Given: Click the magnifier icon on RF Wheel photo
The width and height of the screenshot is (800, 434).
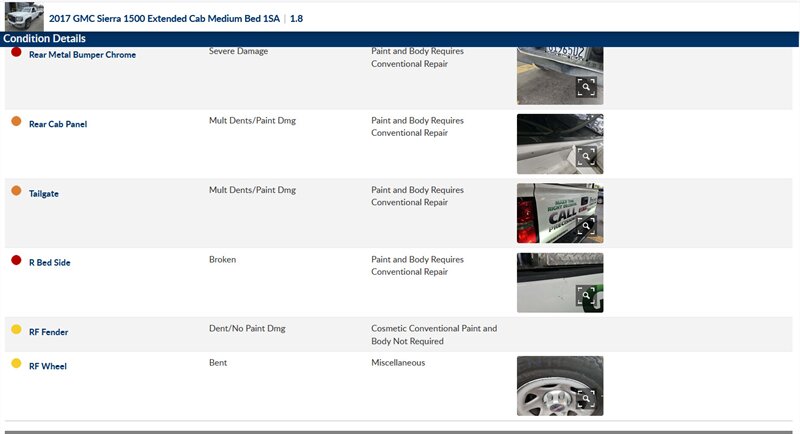Looking at the screenshot, I should coord(587,399).
